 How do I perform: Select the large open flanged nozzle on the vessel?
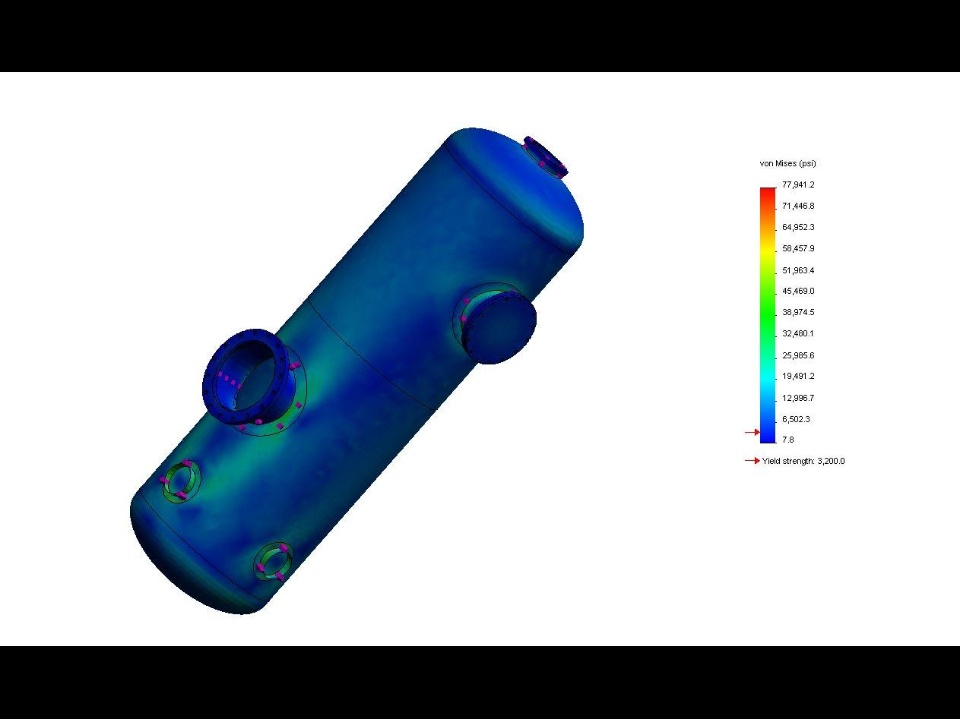(252, 378)
